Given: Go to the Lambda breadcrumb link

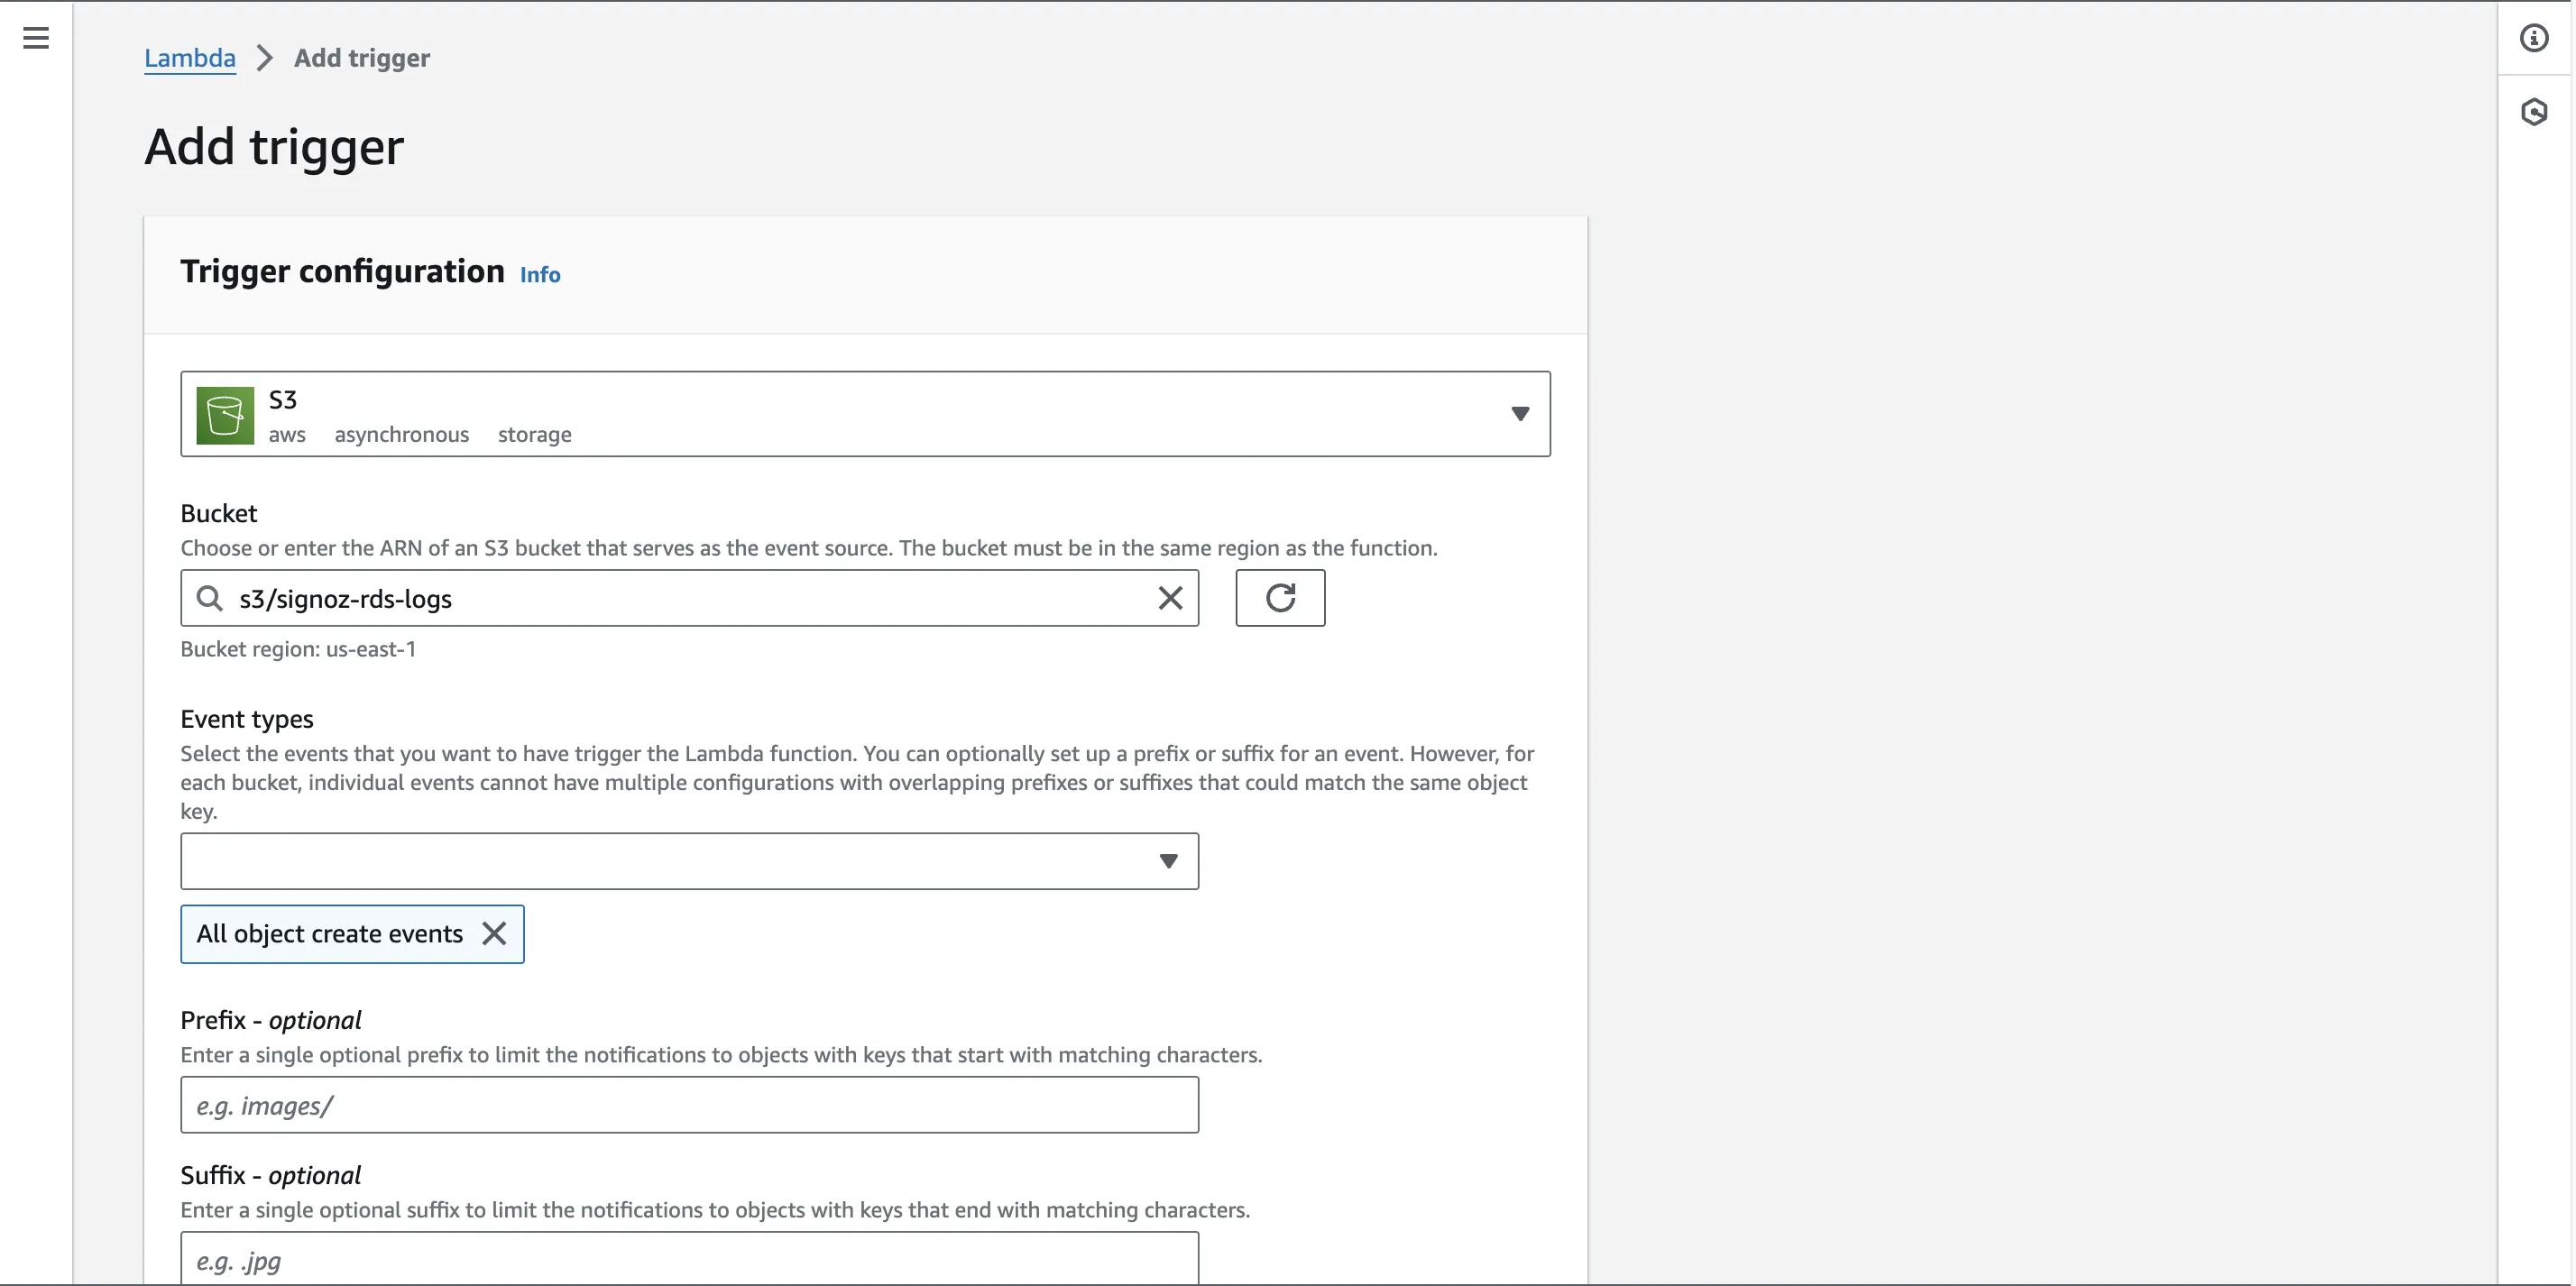Looking at the screenshot, I should (190, 58).
